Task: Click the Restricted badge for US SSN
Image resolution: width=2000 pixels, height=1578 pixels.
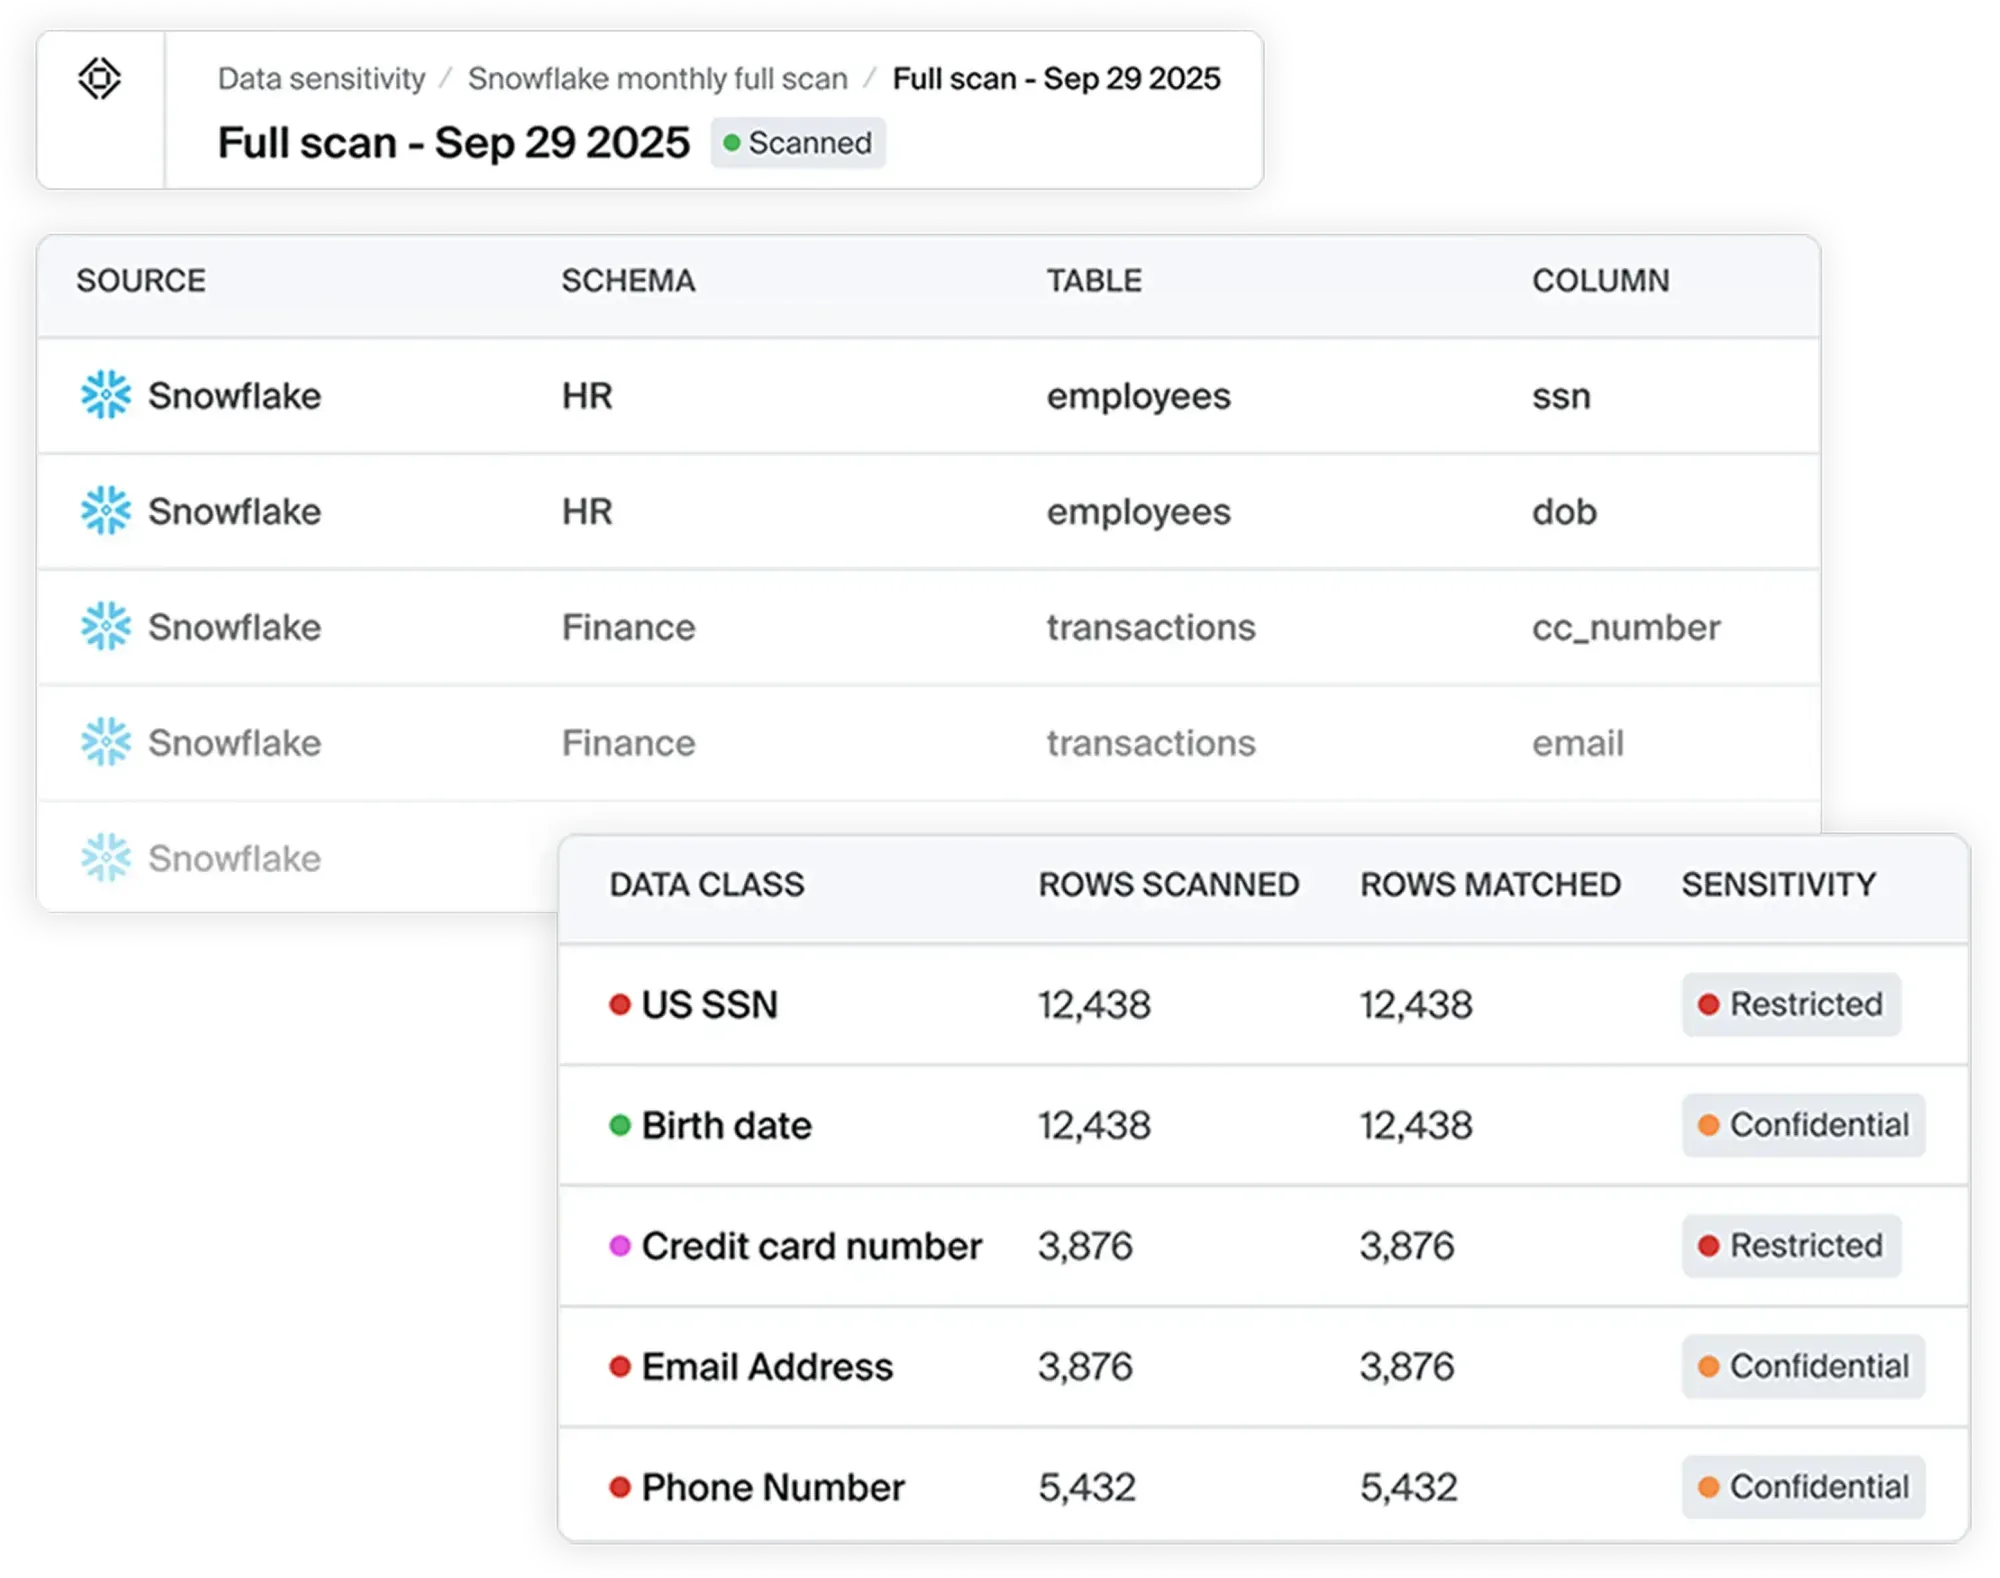Action: click(x=1791, y=1004)
